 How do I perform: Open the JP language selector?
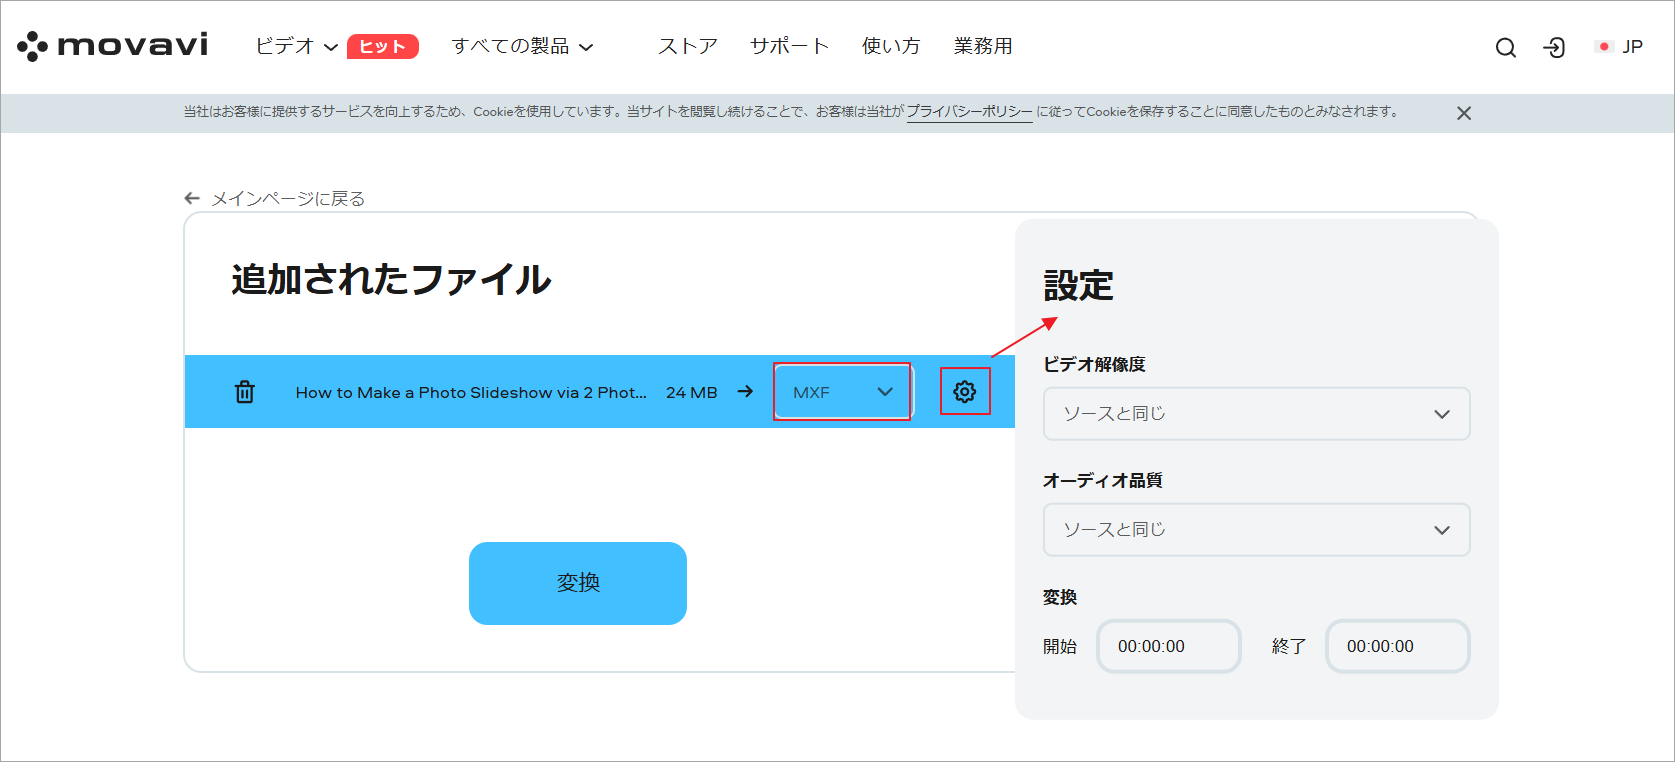(x=1620, y=47)
